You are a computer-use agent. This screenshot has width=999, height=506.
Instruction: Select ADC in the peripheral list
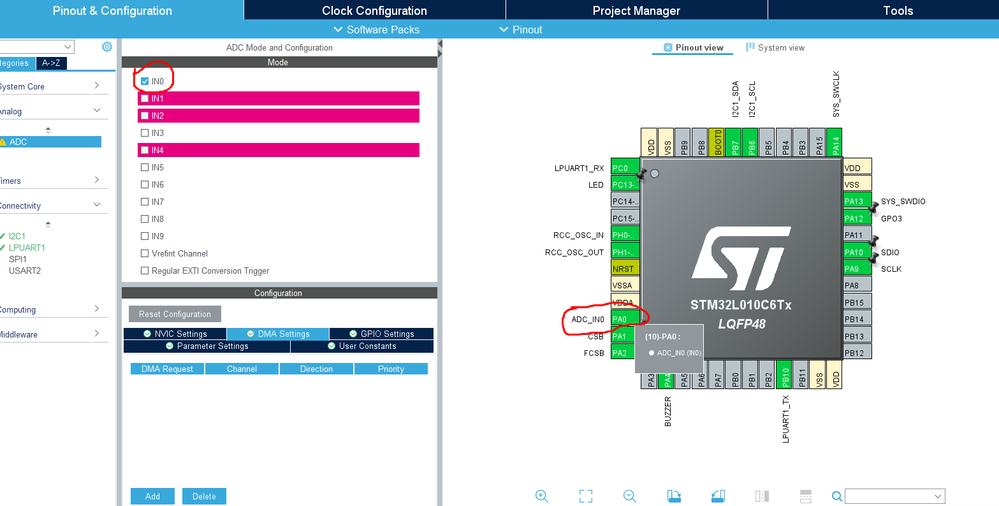tap(50, 141)
